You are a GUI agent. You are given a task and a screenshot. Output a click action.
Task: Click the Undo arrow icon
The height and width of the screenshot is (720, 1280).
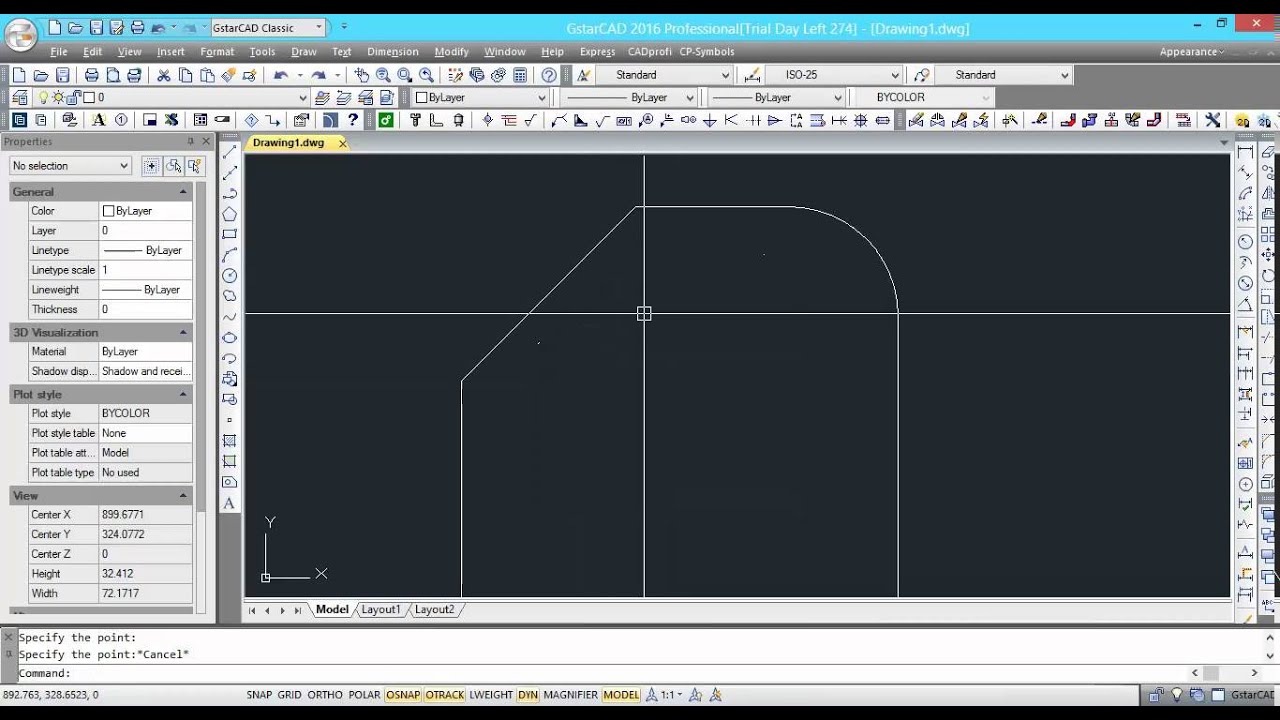[281, 75]
